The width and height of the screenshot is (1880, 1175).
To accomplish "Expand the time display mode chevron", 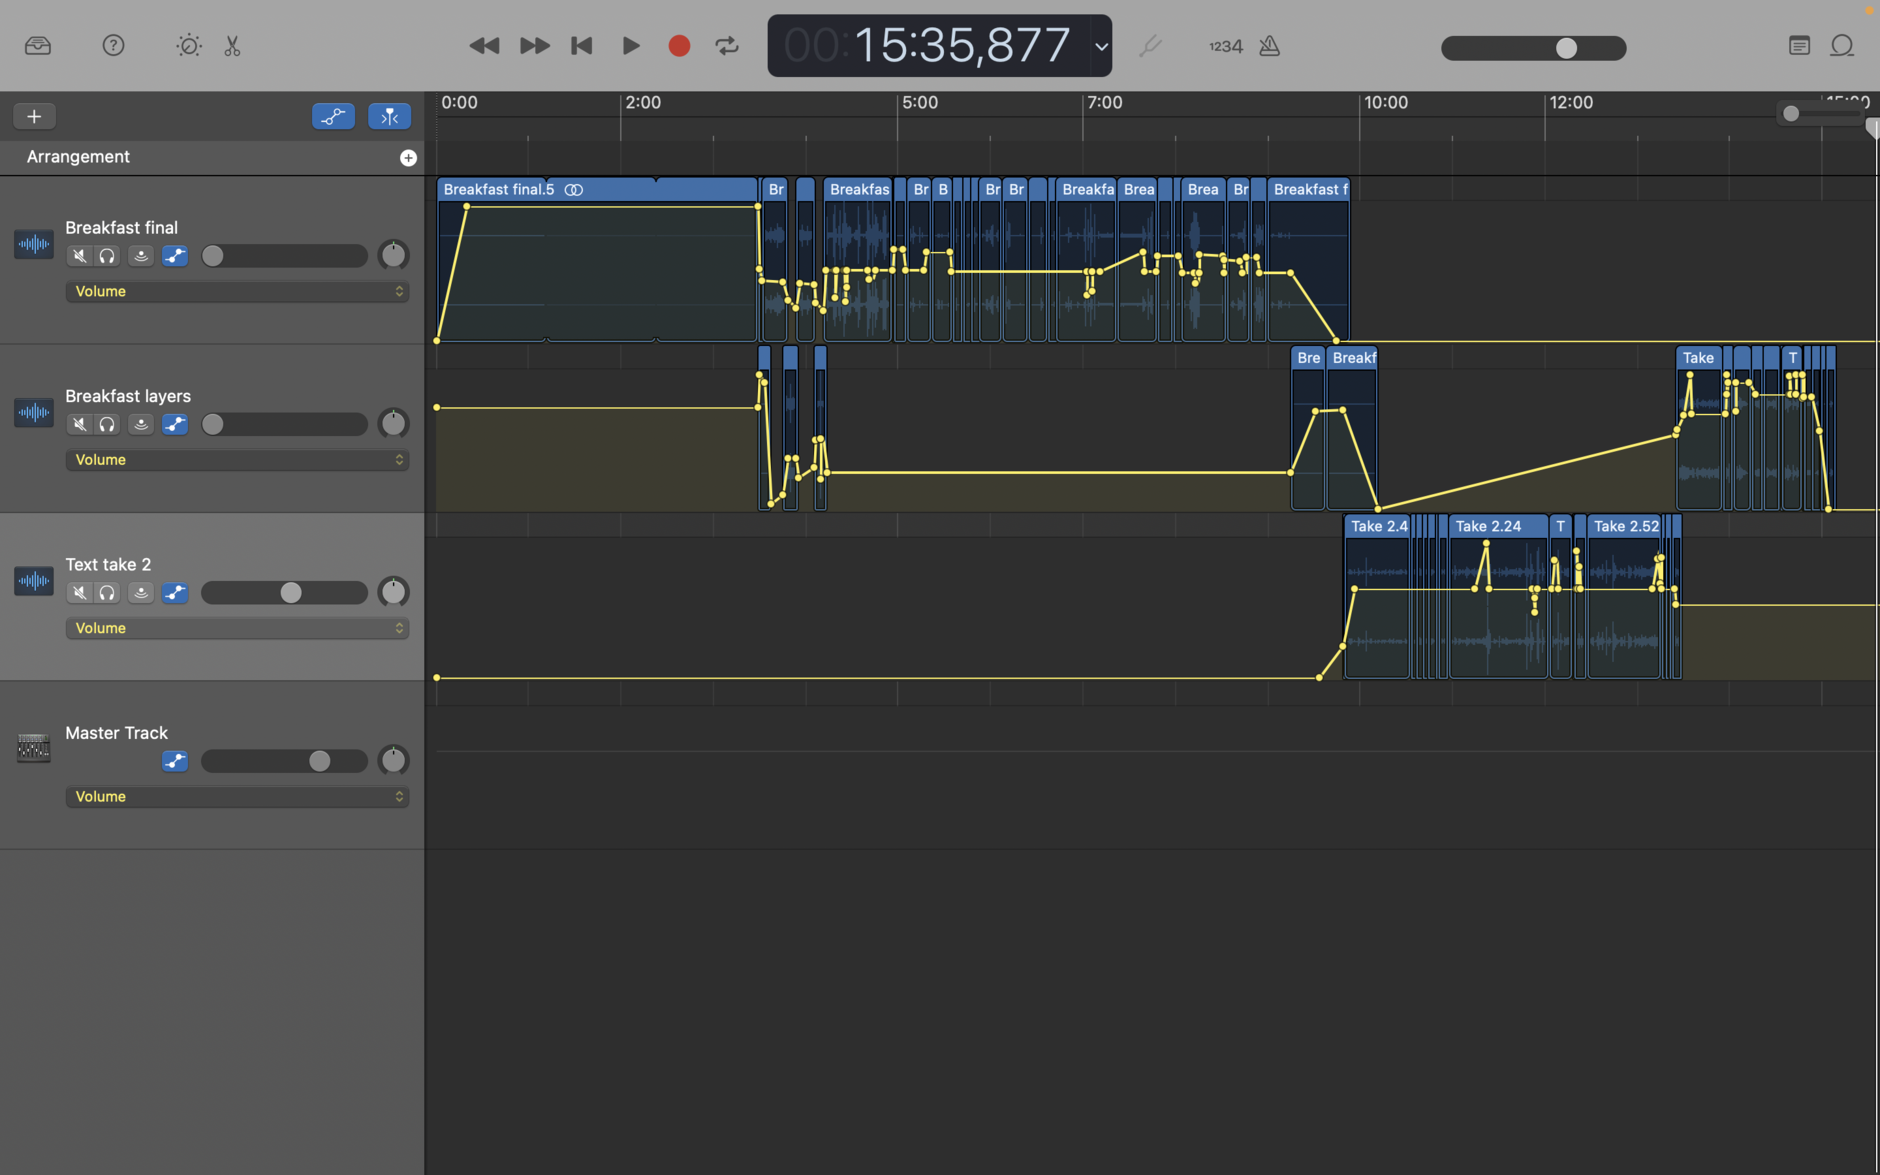I will point(1101,46).
